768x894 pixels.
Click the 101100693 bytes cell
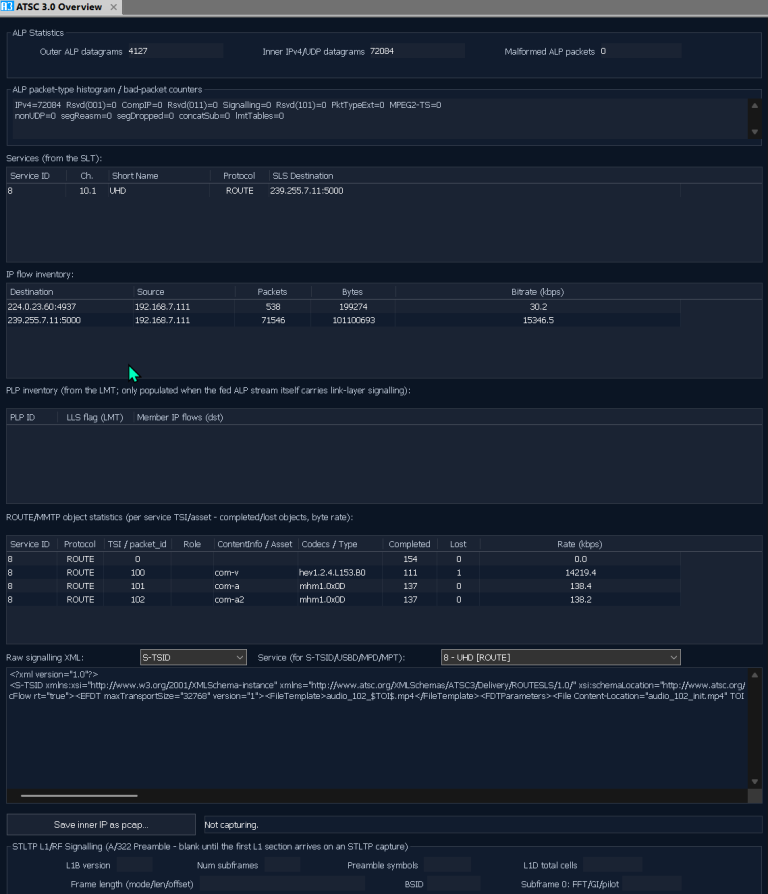click(x=353, y=320)
